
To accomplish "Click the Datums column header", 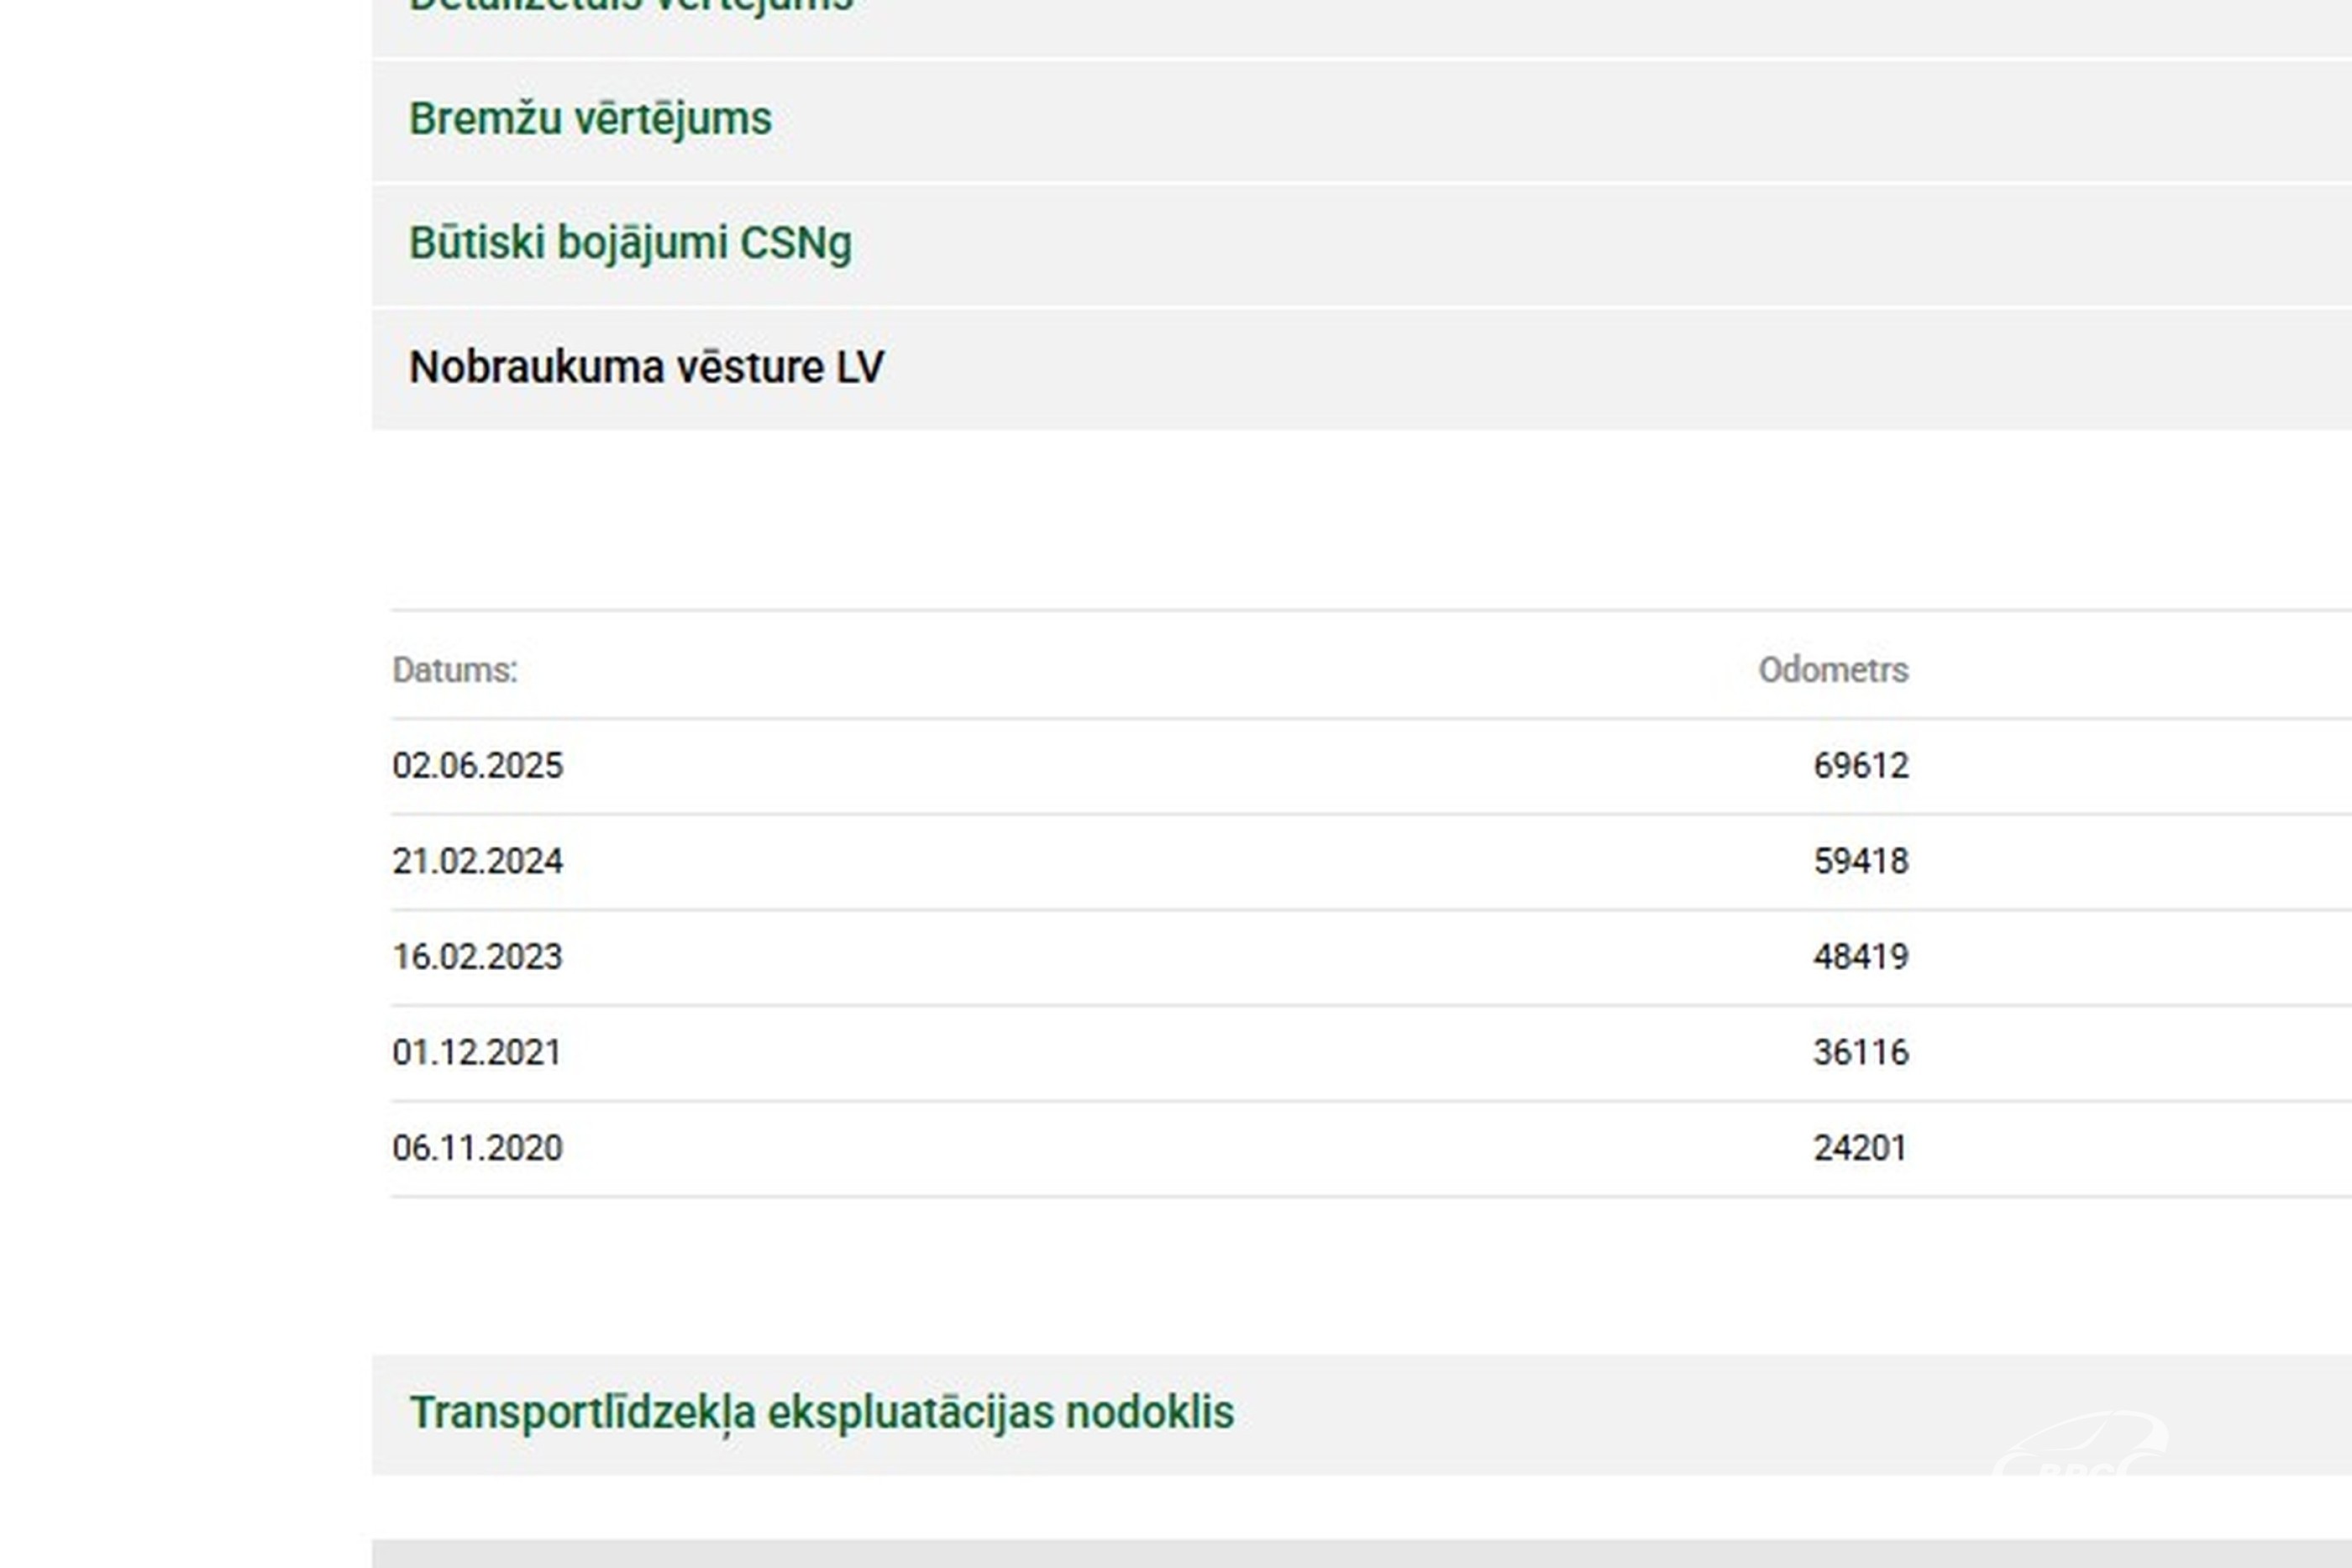I will (x=455, y=670).
